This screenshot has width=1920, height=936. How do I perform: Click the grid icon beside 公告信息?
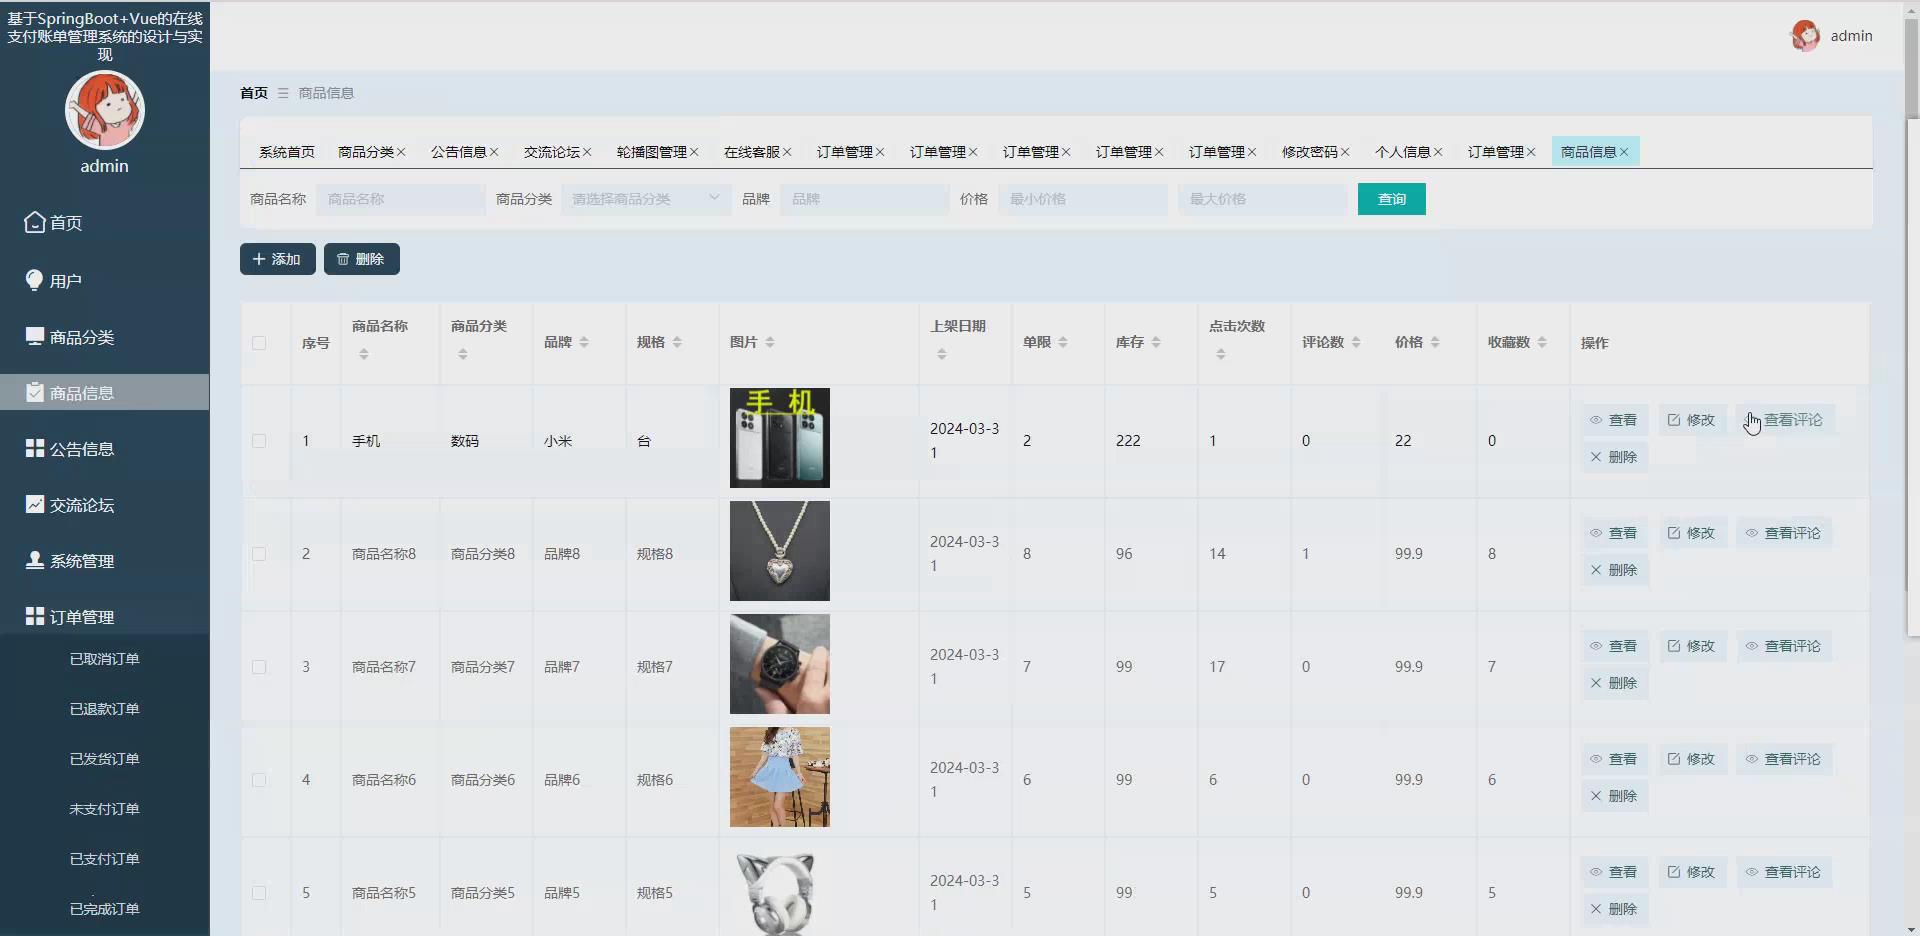pos(35,448)
